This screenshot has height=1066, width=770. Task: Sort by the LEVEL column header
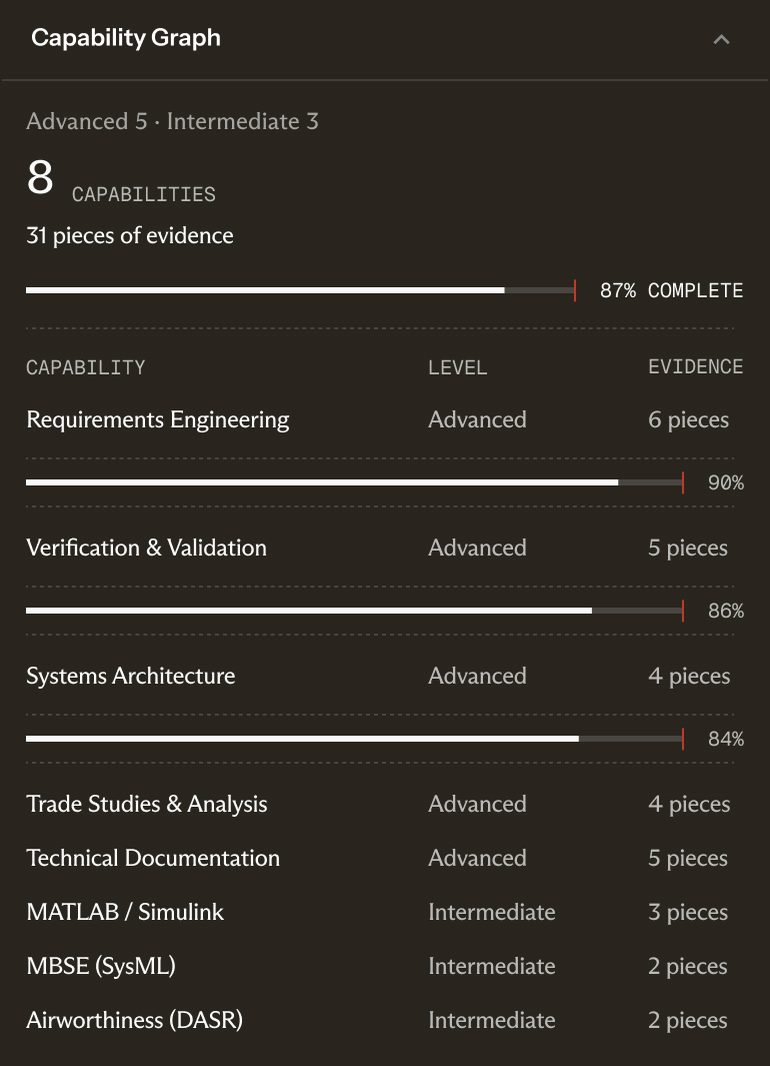pyautogui.click(x=457, y=368)
